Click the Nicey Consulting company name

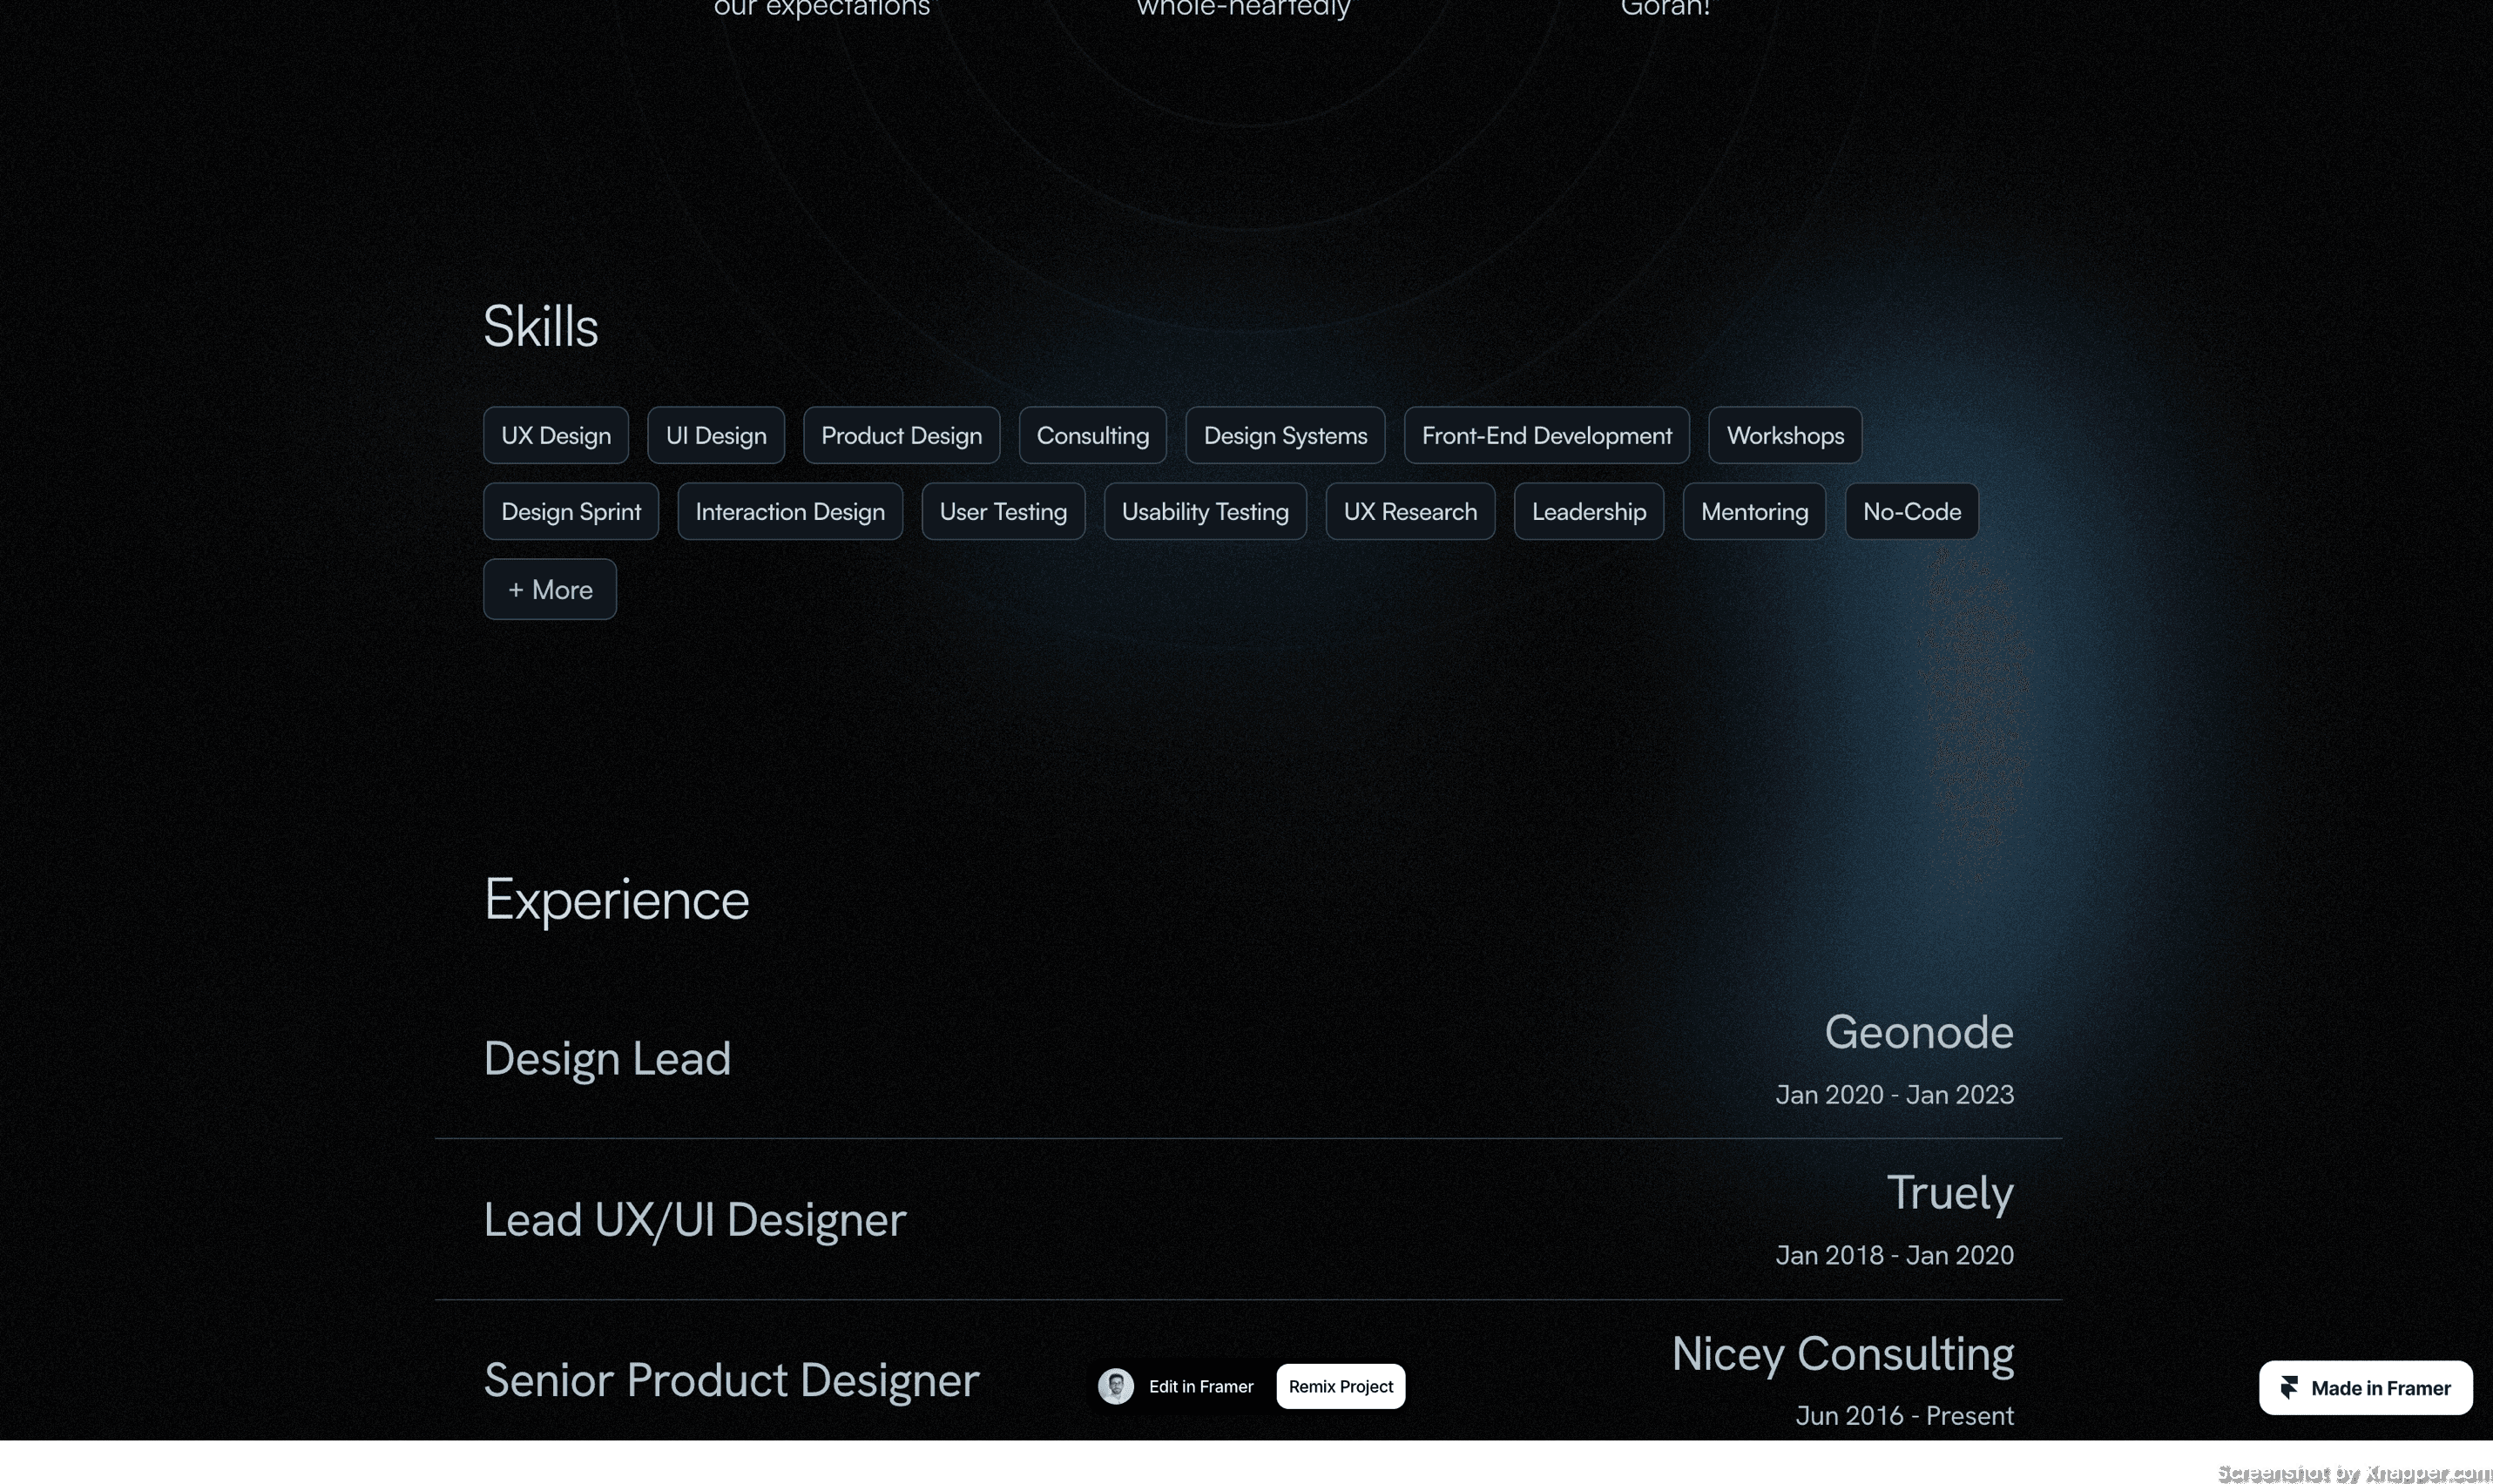(x=1842, y=1354)
